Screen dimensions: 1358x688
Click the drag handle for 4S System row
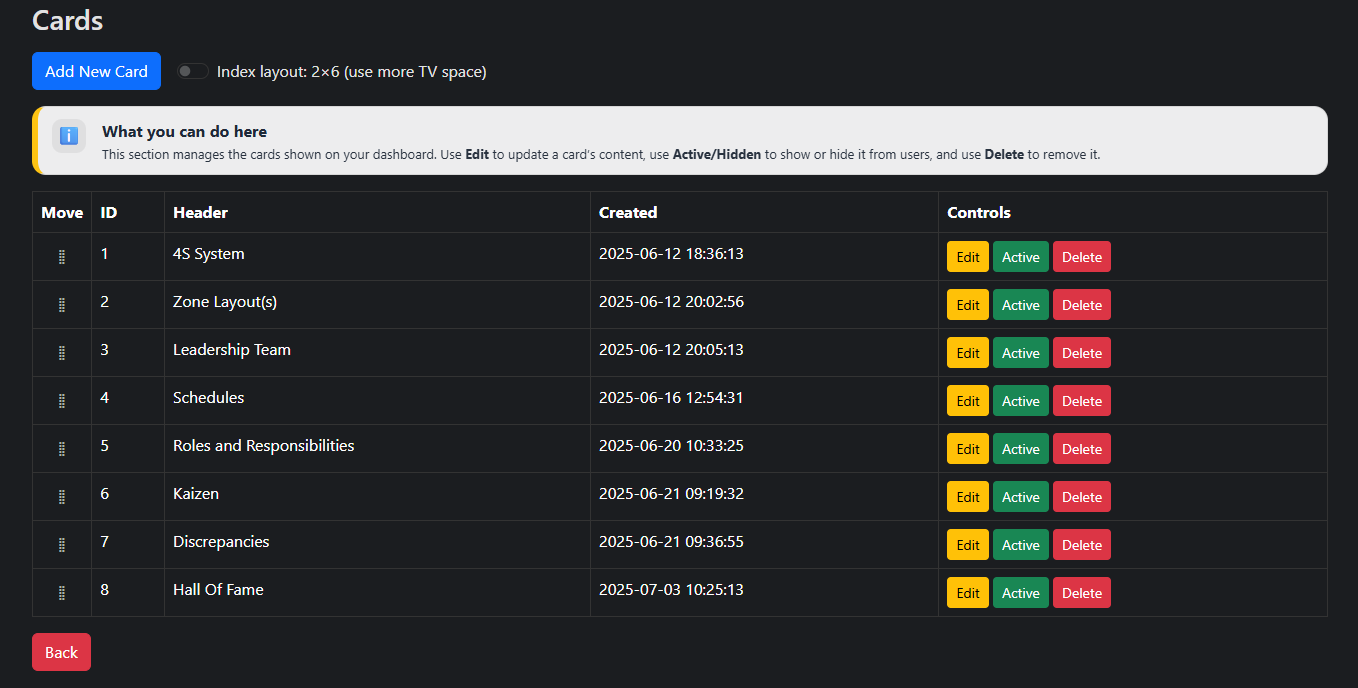(x=62, y=257)
